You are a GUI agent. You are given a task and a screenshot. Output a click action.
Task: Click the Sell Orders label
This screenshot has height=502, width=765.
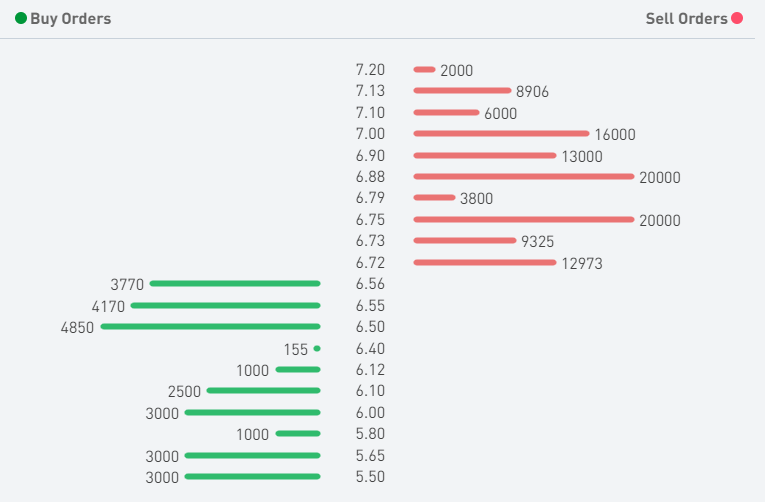[686, 19]
